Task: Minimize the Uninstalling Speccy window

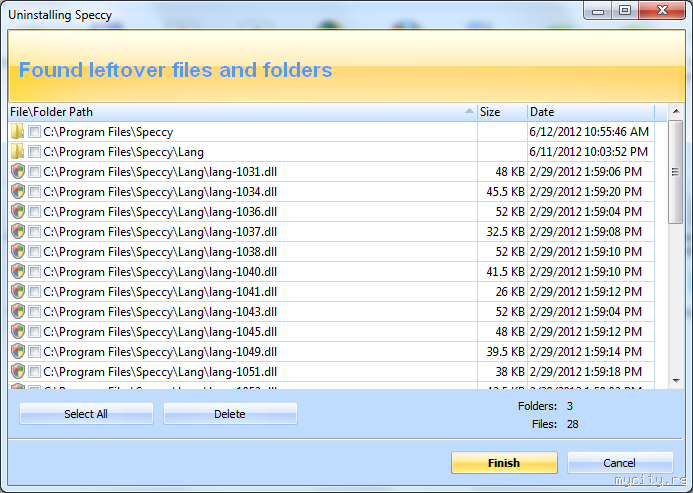Action: coord(598,10)
